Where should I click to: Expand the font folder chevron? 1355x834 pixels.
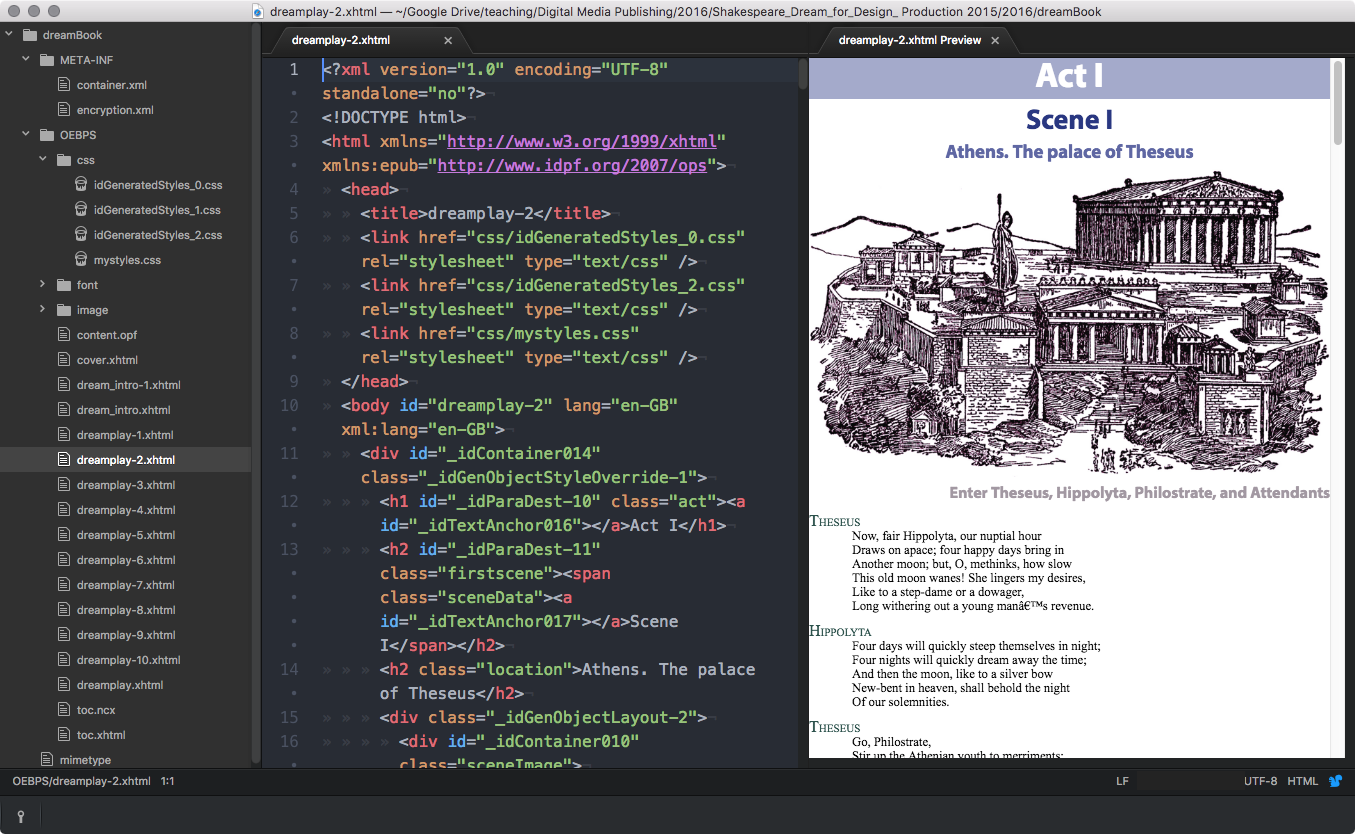pyautogui.click(x=43, y=285)
